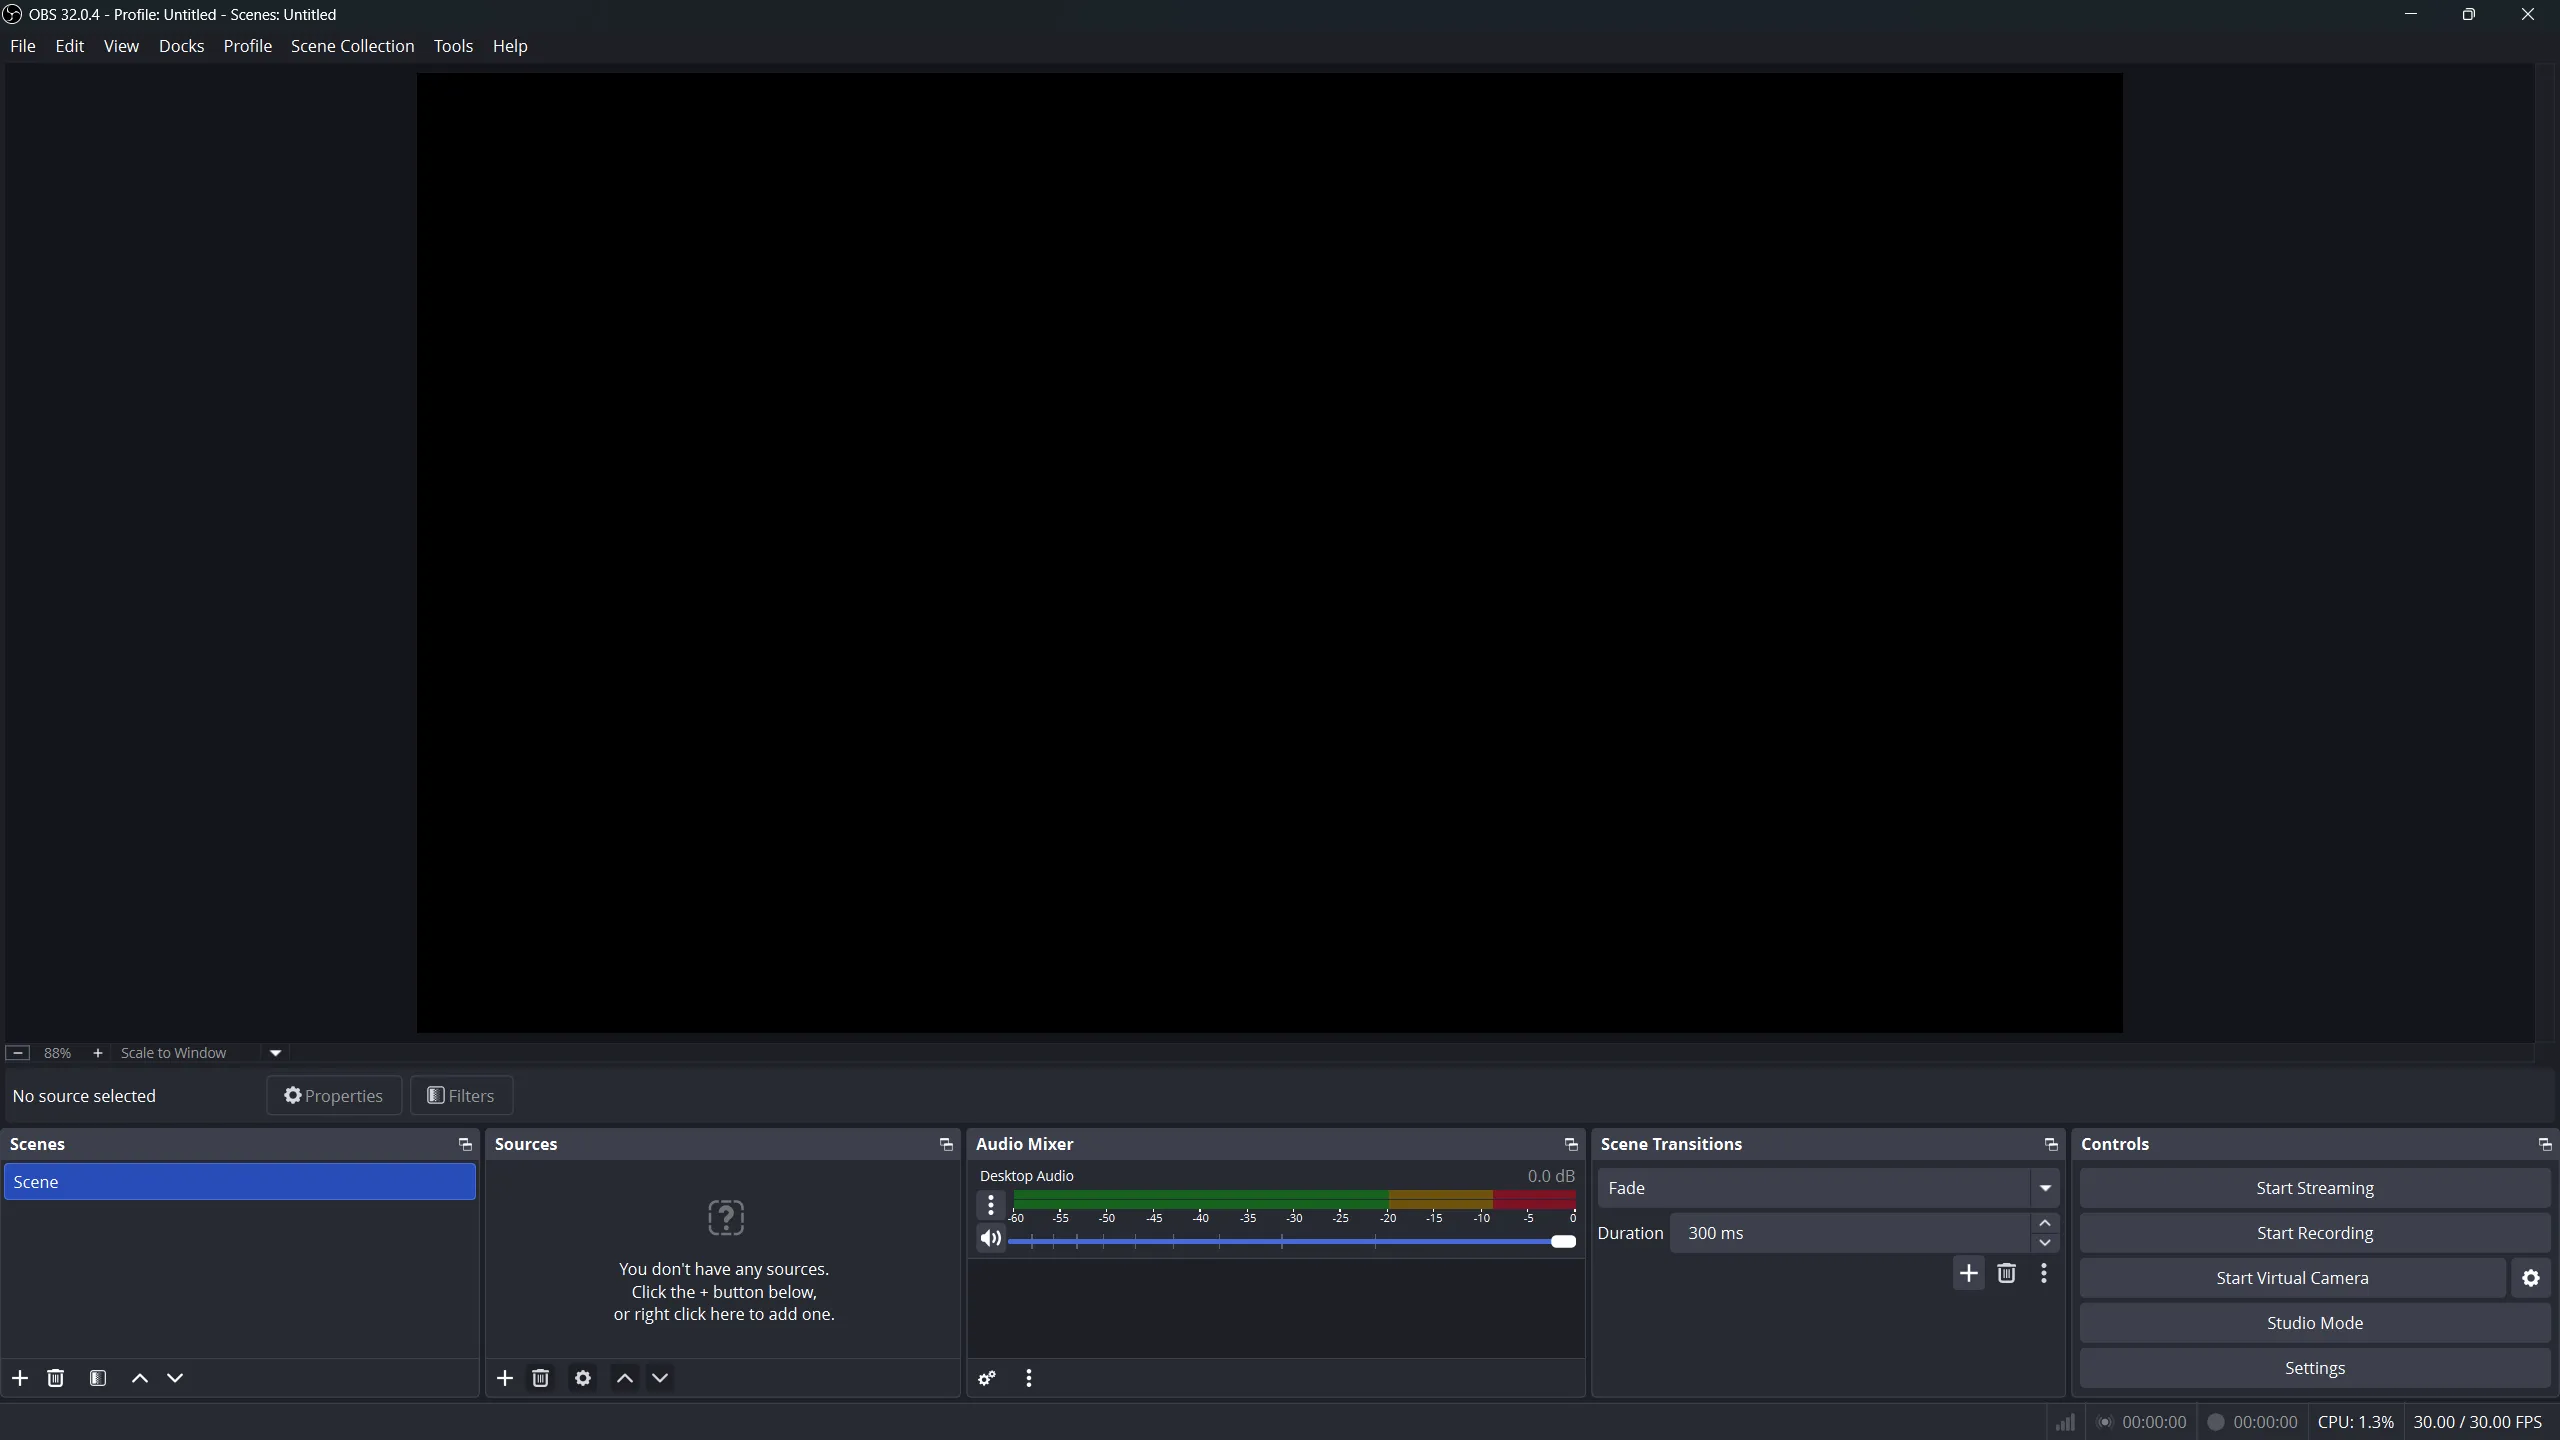Open source properties gear in Sources toolbar

(x=583, y=1378)
